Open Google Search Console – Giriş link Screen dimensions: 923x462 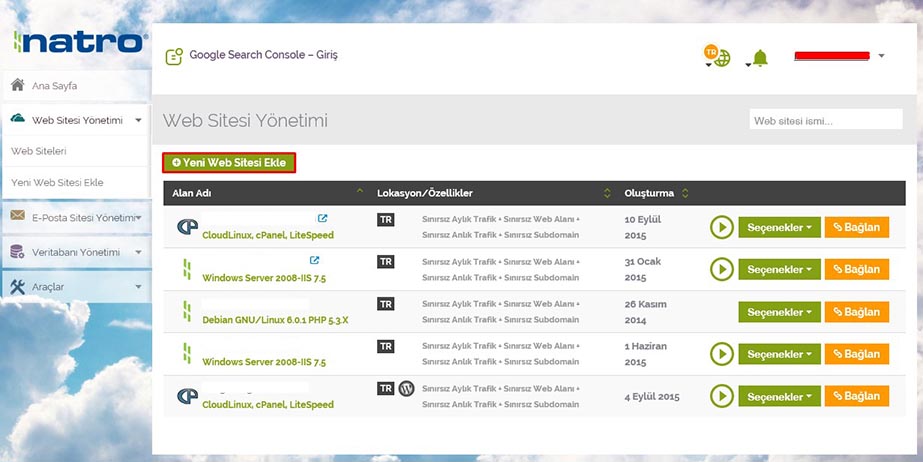pos(264,55)
